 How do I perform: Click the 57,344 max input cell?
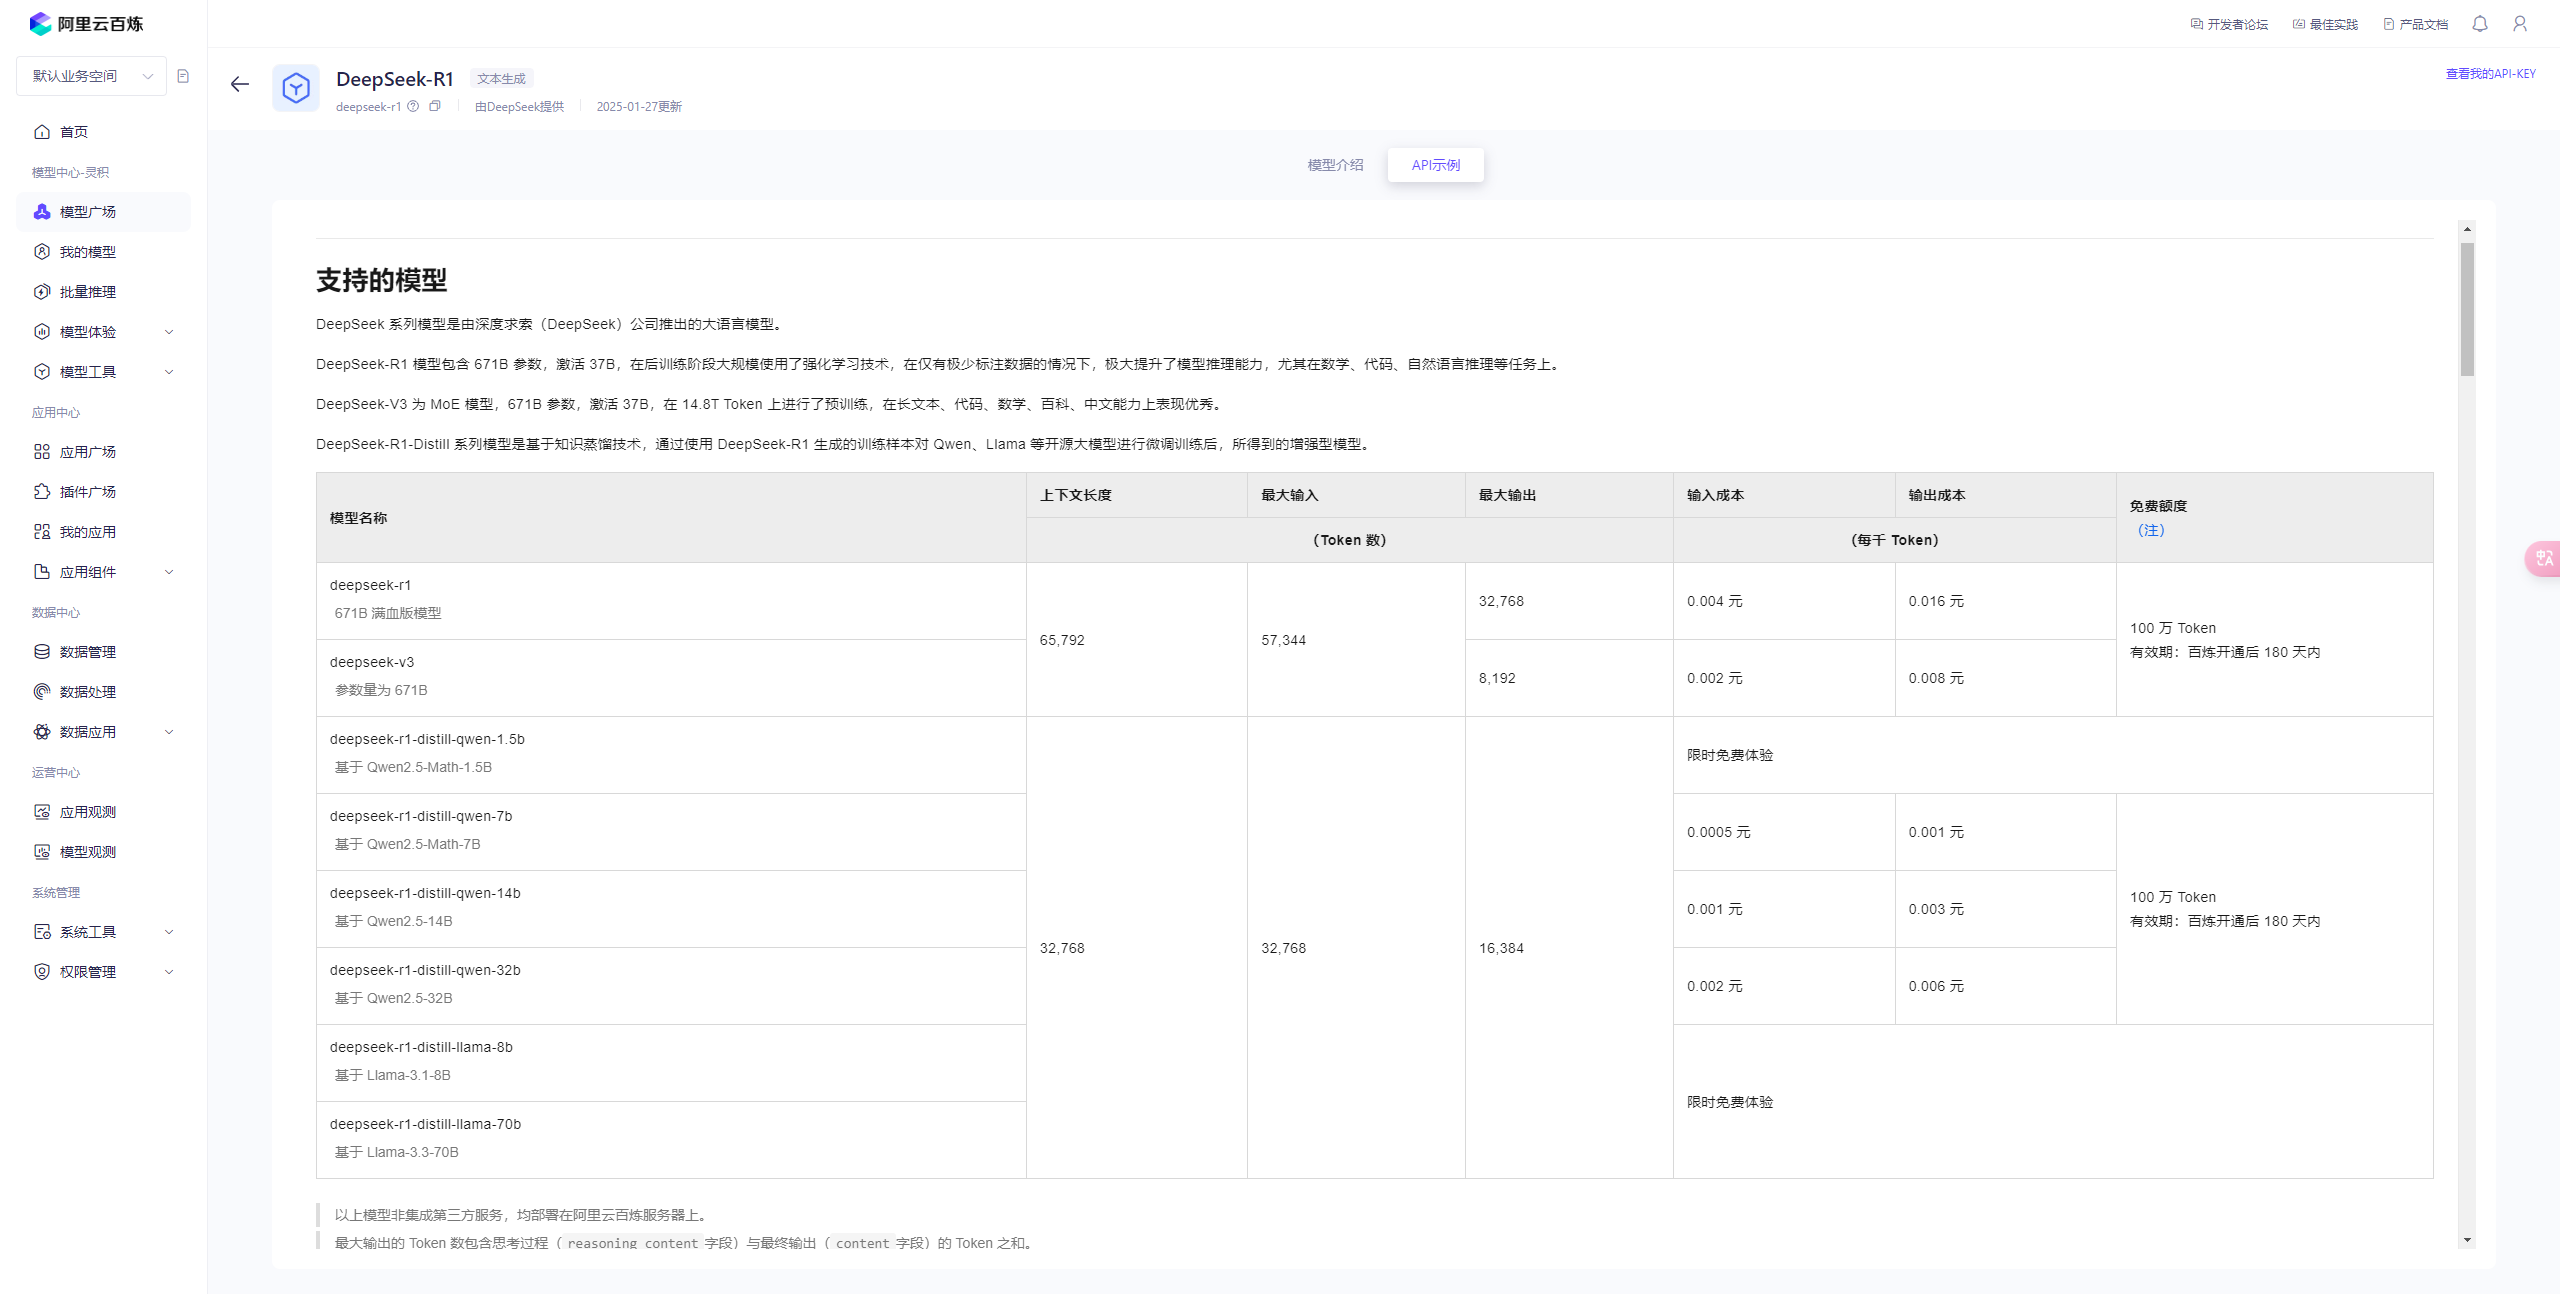1356,639
